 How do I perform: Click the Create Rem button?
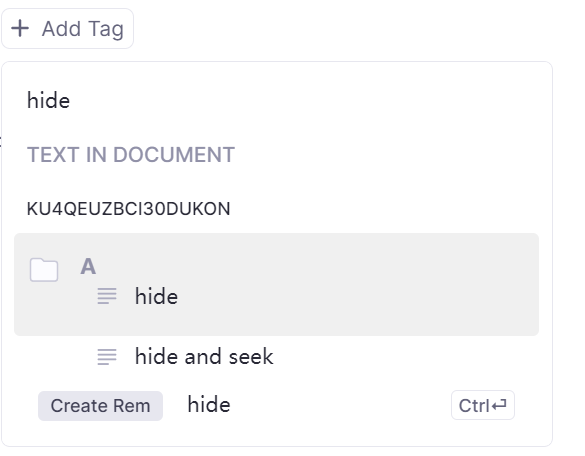tap(100, 406)
